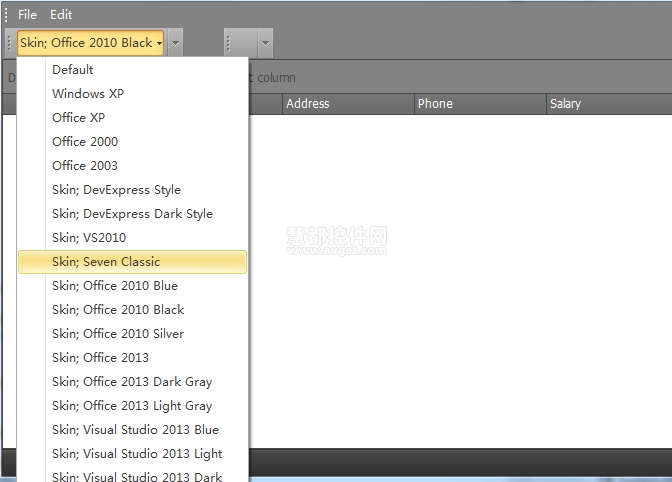The image size is (672, 482).
Task: Click the Salary column header
Action: [609, 104]
